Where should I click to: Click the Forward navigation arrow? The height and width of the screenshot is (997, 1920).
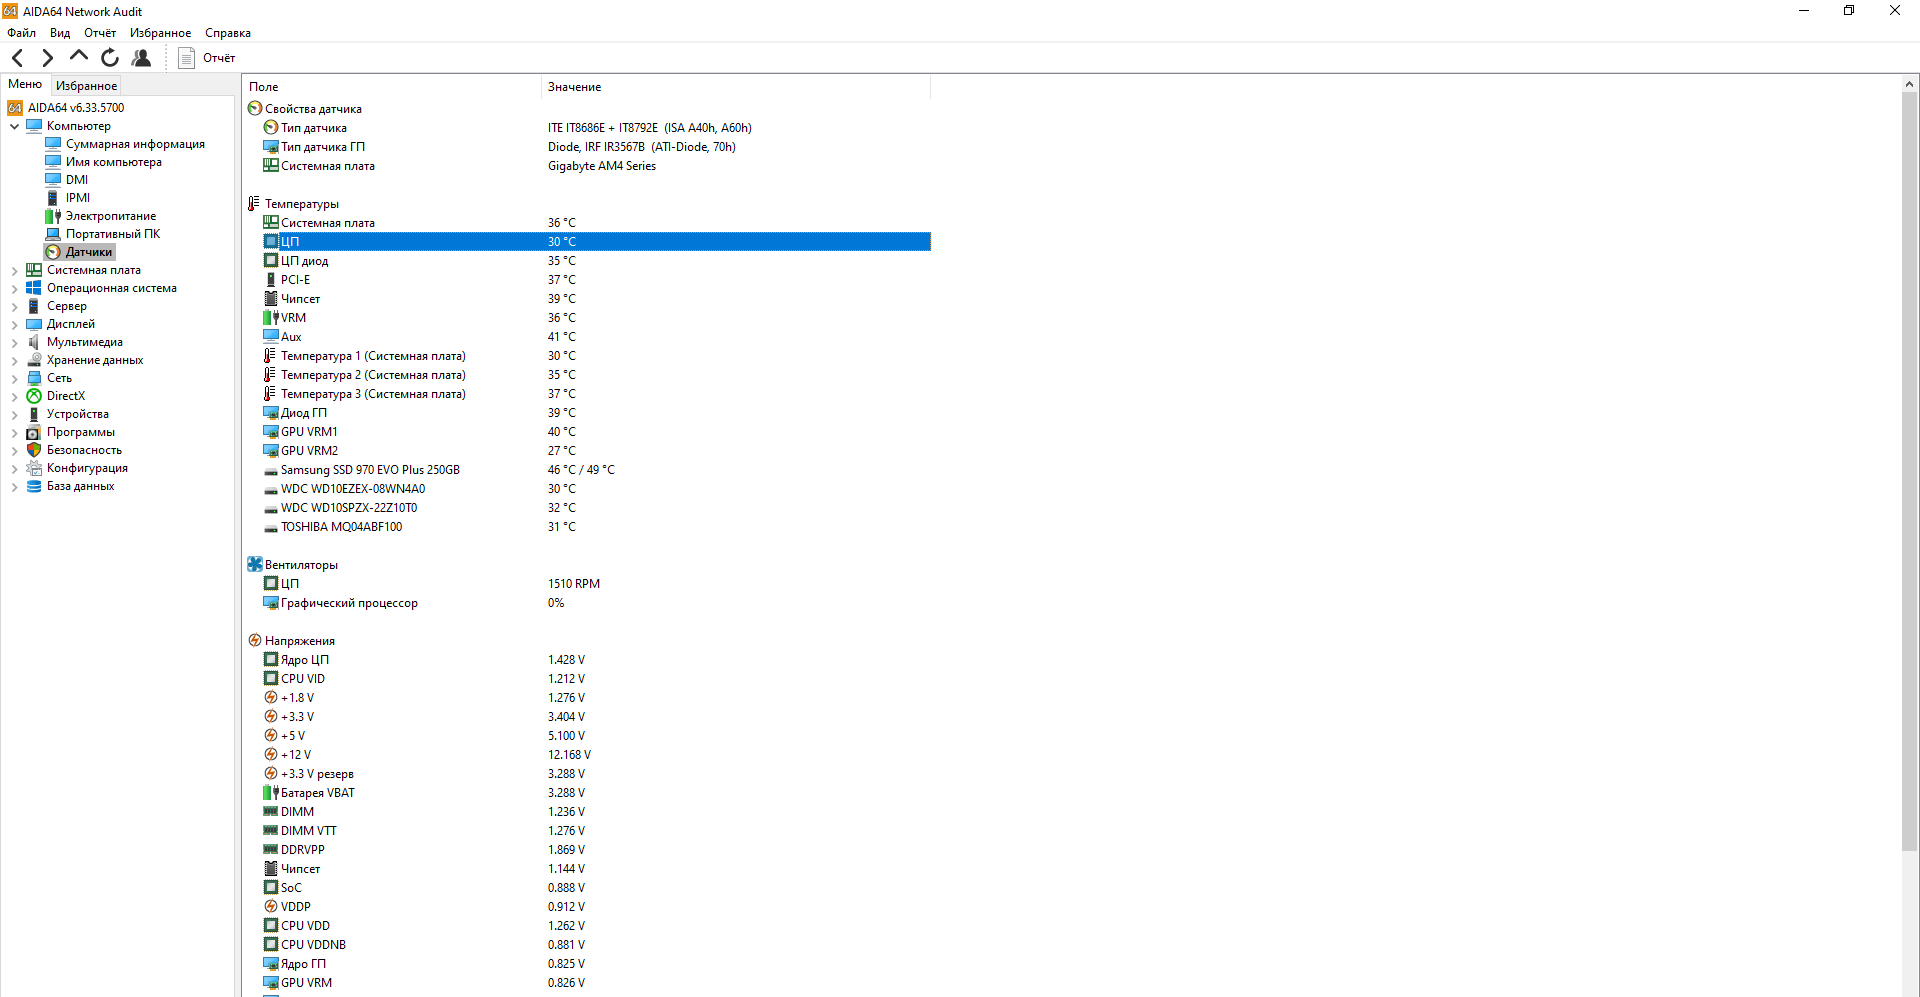[x=47, y=58]
